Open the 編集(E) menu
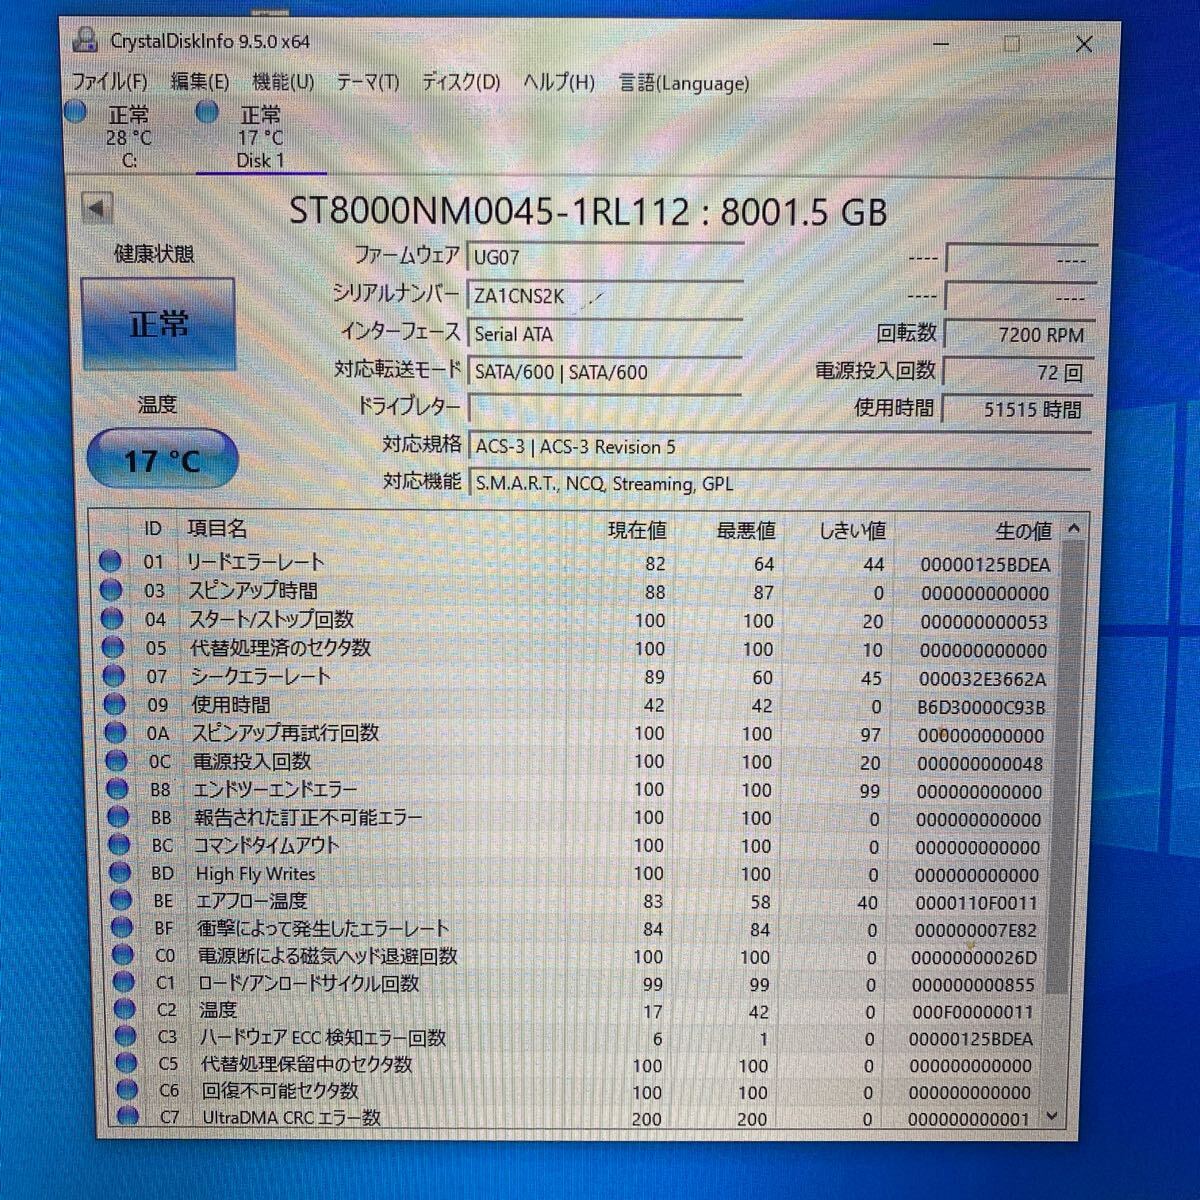The height and width of the screenshot is (1200, 1200). pyautogui.click(x=200, y=82)
